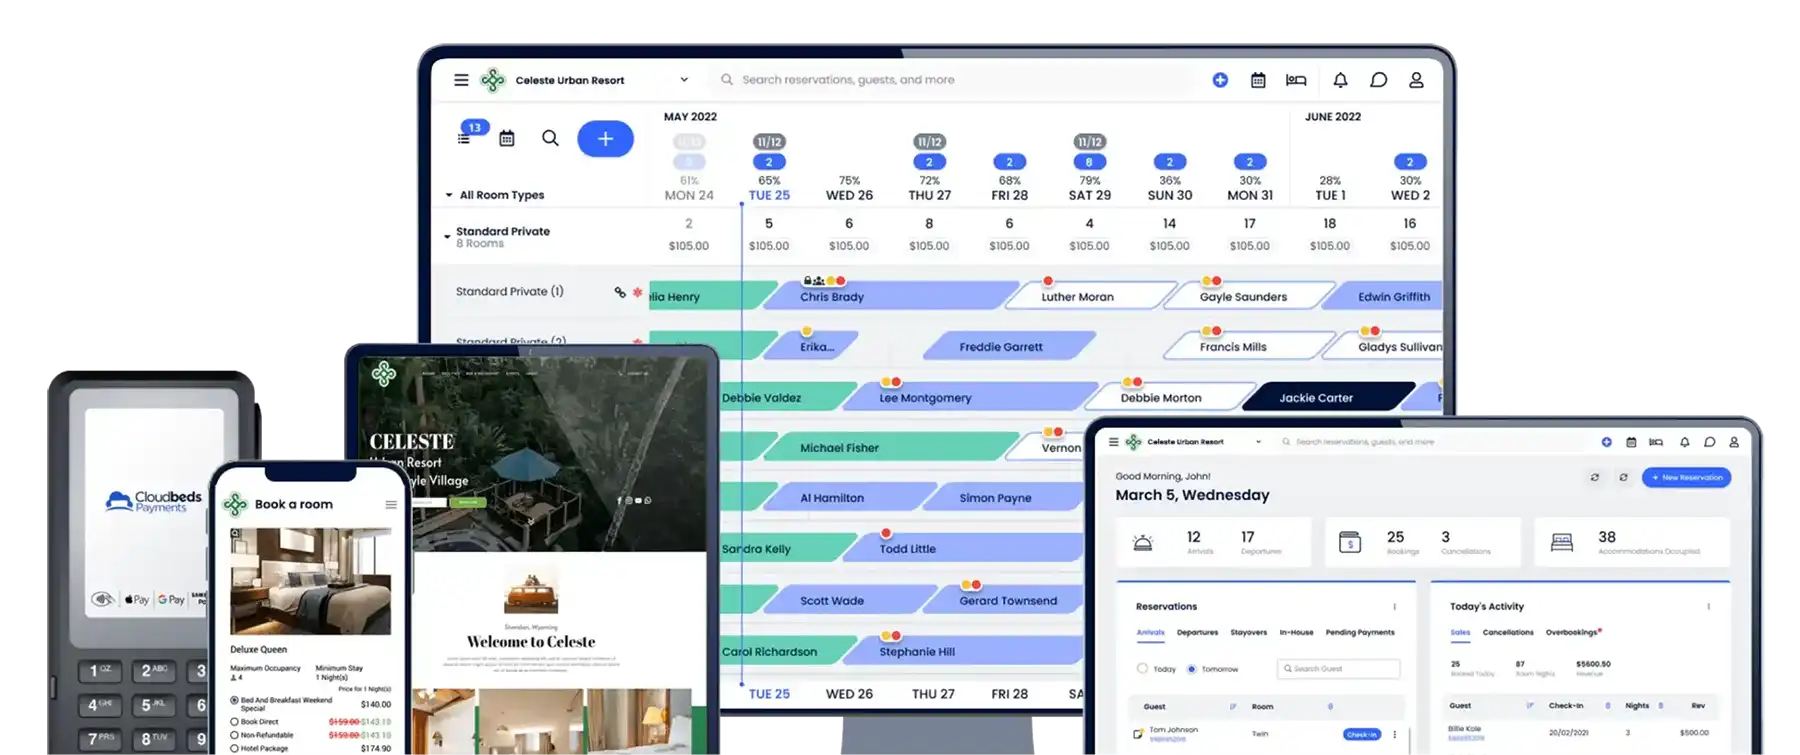Open Chris Brady reservation block
1800x755 pixels.
pyautogui.click(x=890, y=297)
